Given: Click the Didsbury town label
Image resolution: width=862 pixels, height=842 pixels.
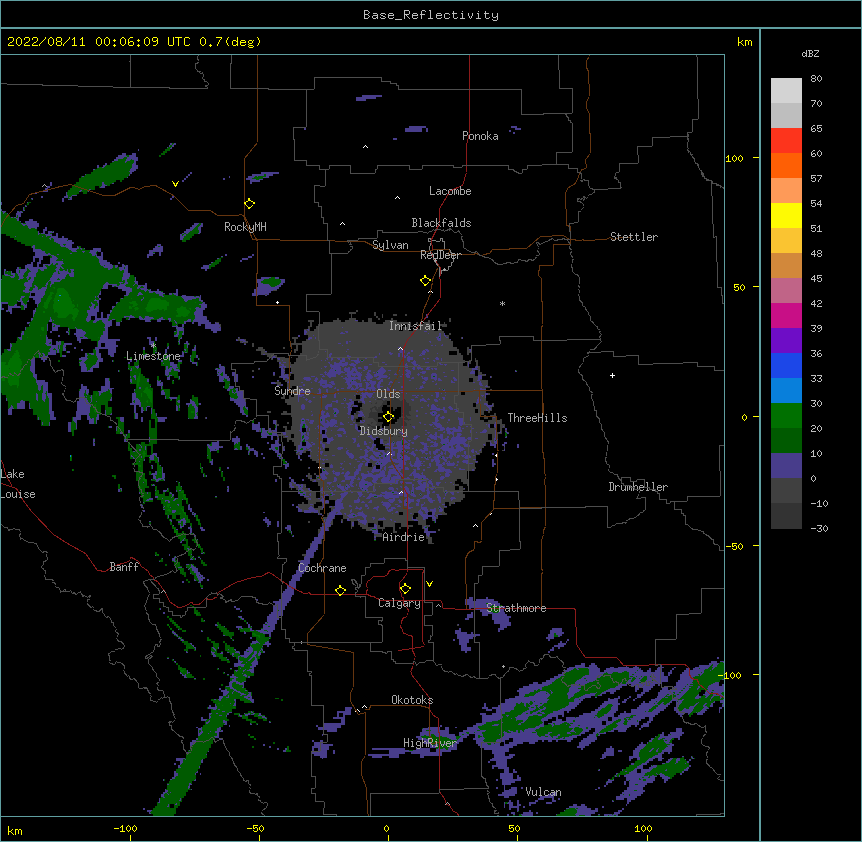Looking at the screenshot, I should click(384, 431).
